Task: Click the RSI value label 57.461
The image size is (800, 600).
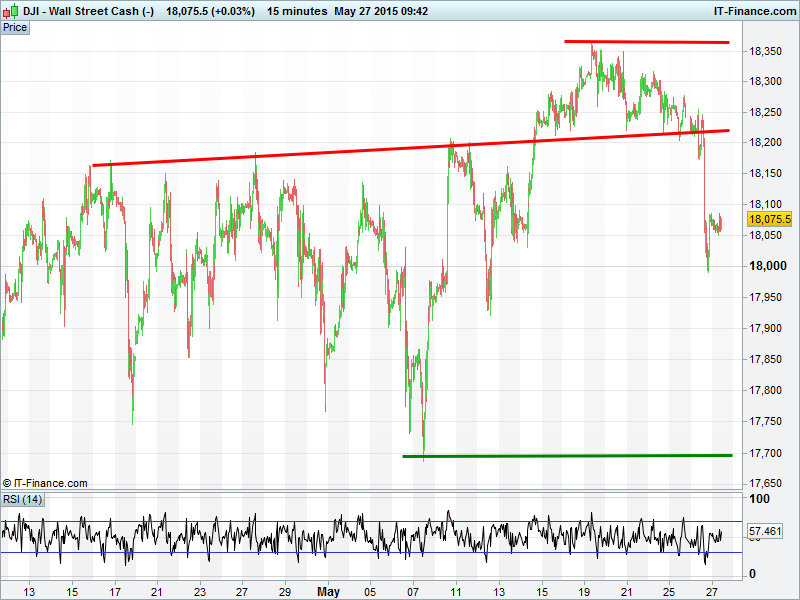Action: pyautogui.click(x=764, y=531)
